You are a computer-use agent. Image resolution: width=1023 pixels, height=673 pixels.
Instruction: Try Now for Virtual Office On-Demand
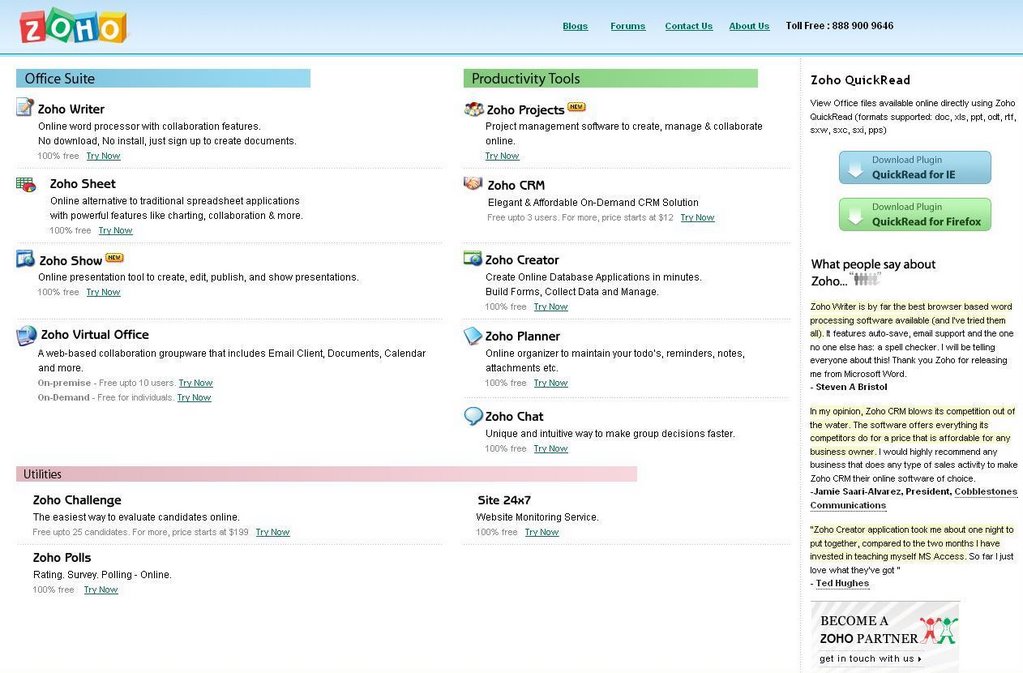click(194, 397)
